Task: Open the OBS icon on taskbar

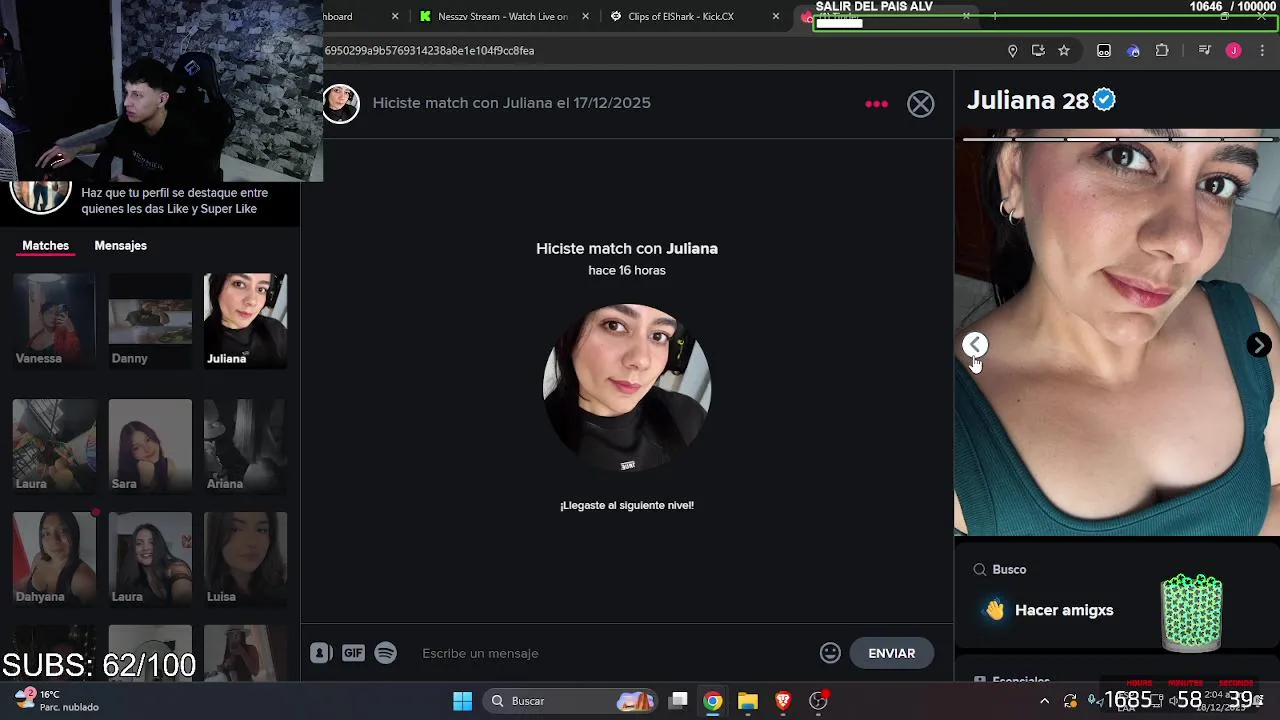Action: (818, 701)
